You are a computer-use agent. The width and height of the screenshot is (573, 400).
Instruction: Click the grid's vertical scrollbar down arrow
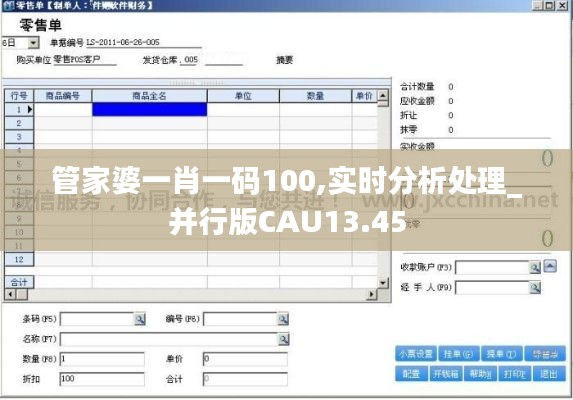(x=383, y=282)
